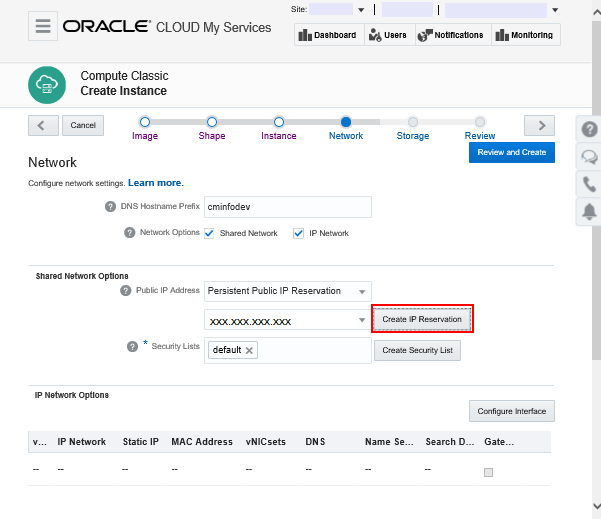Click the help question mark sidebar icon
Screen dimensions: 601x519
coord(589,129)
